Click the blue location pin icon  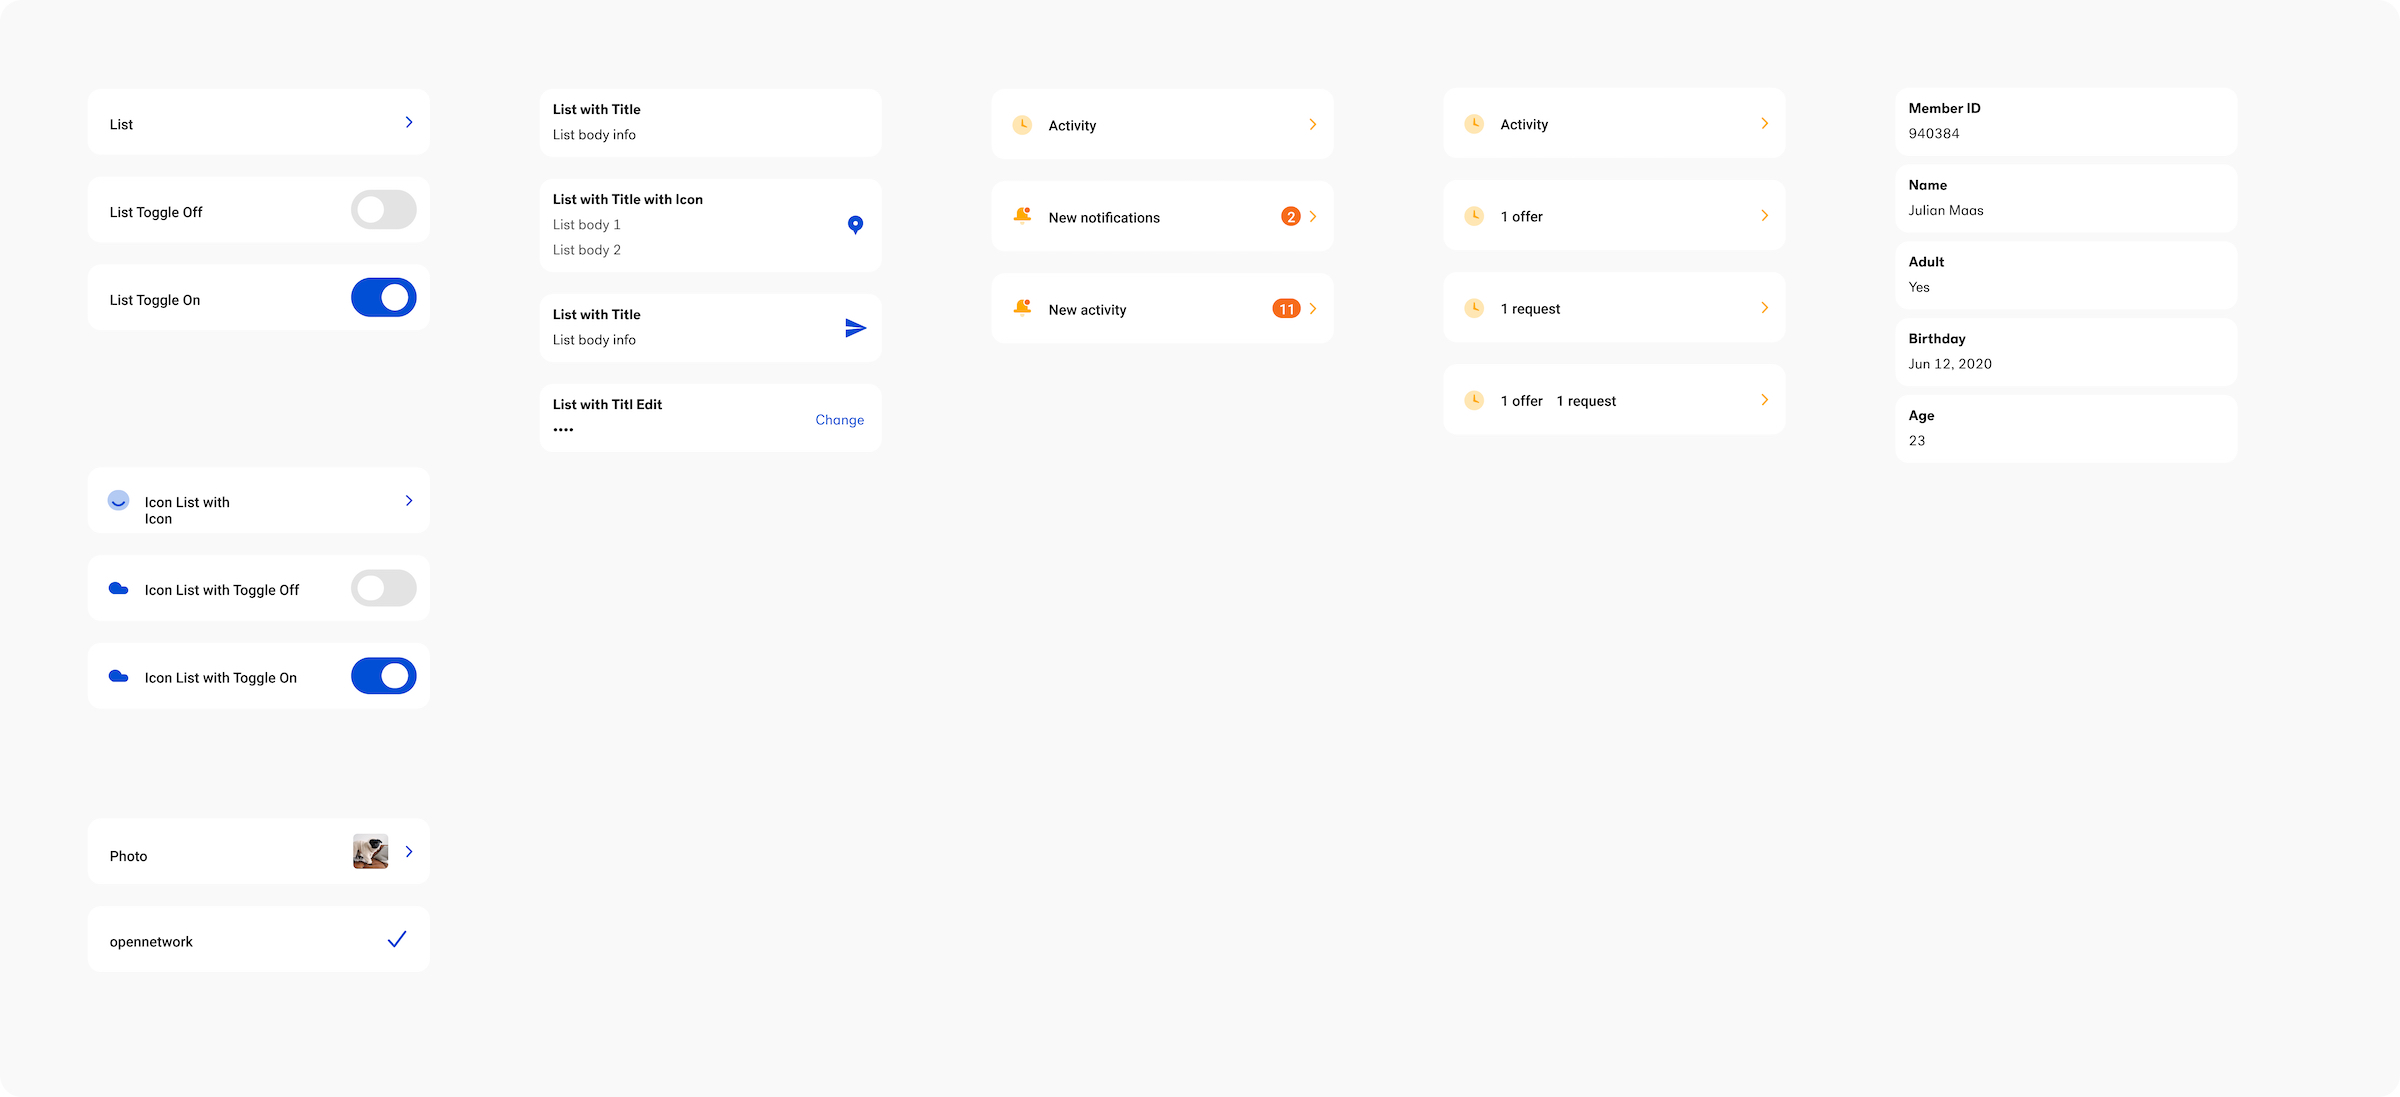click(855, 224)
